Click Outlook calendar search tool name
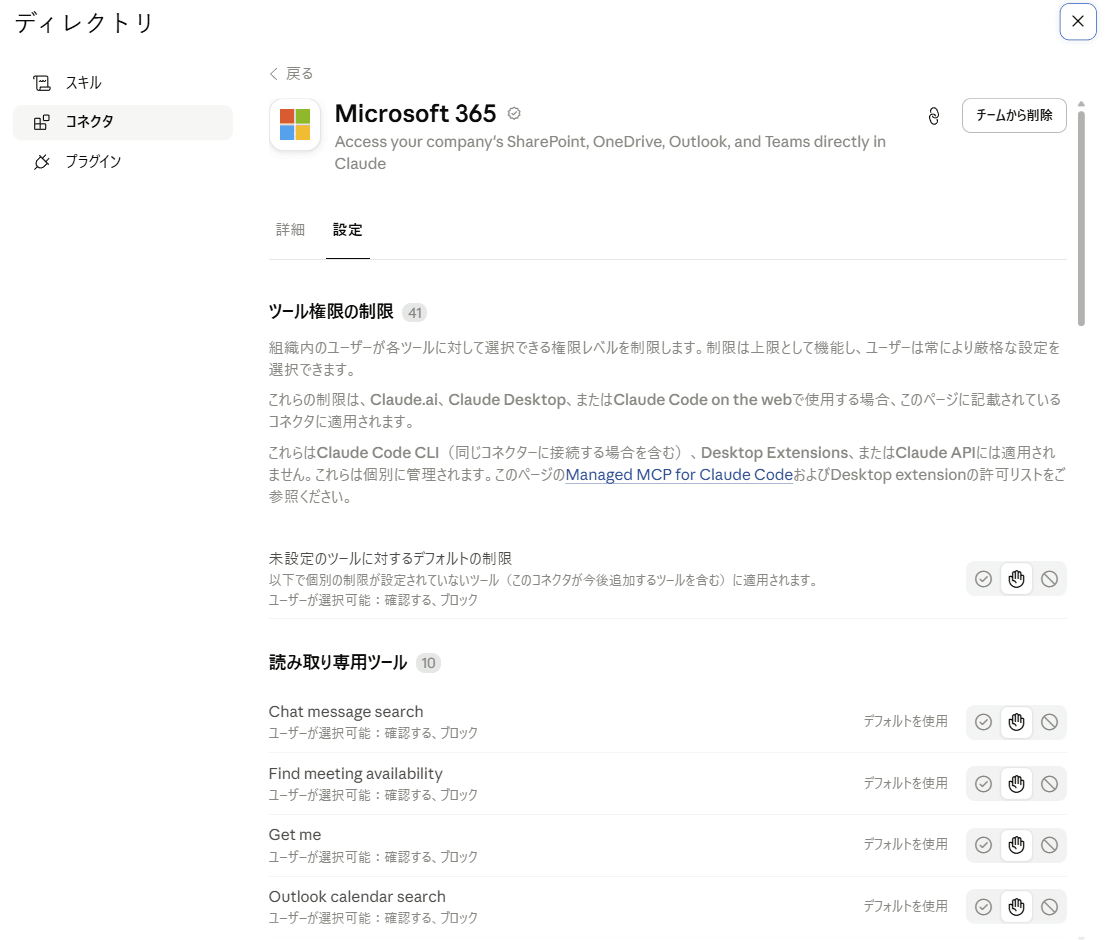The image size is (1105, 940). click(x=357, y=897)
